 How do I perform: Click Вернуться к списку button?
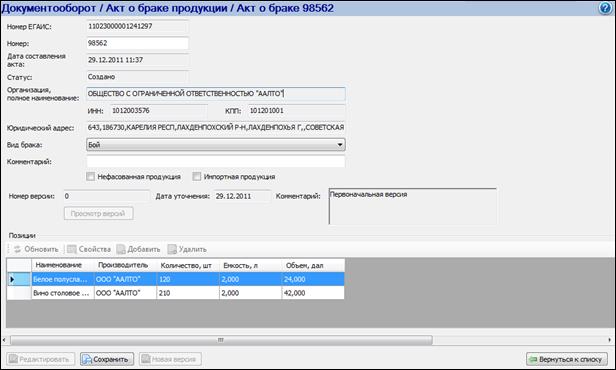(x=566, y=359)
